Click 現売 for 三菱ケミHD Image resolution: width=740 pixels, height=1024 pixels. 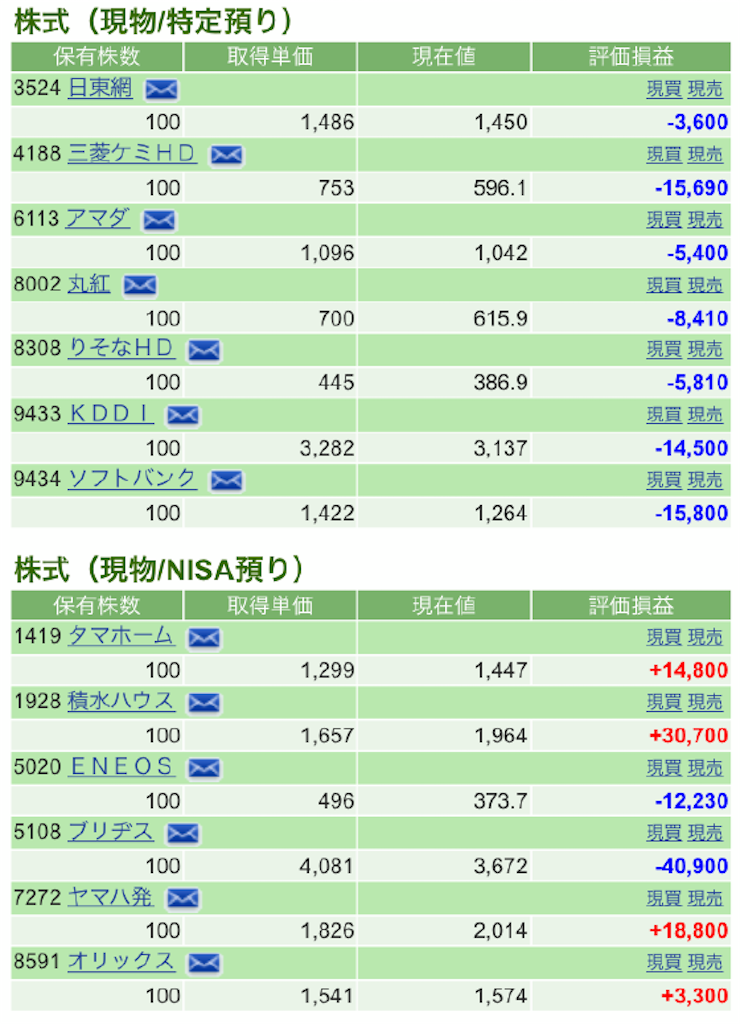[705, 155]
